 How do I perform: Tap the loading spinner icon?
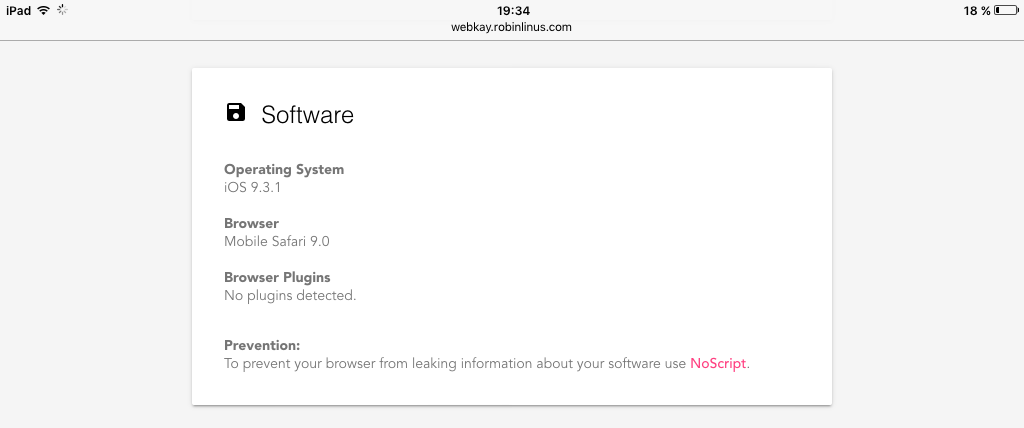coord(62,10)
